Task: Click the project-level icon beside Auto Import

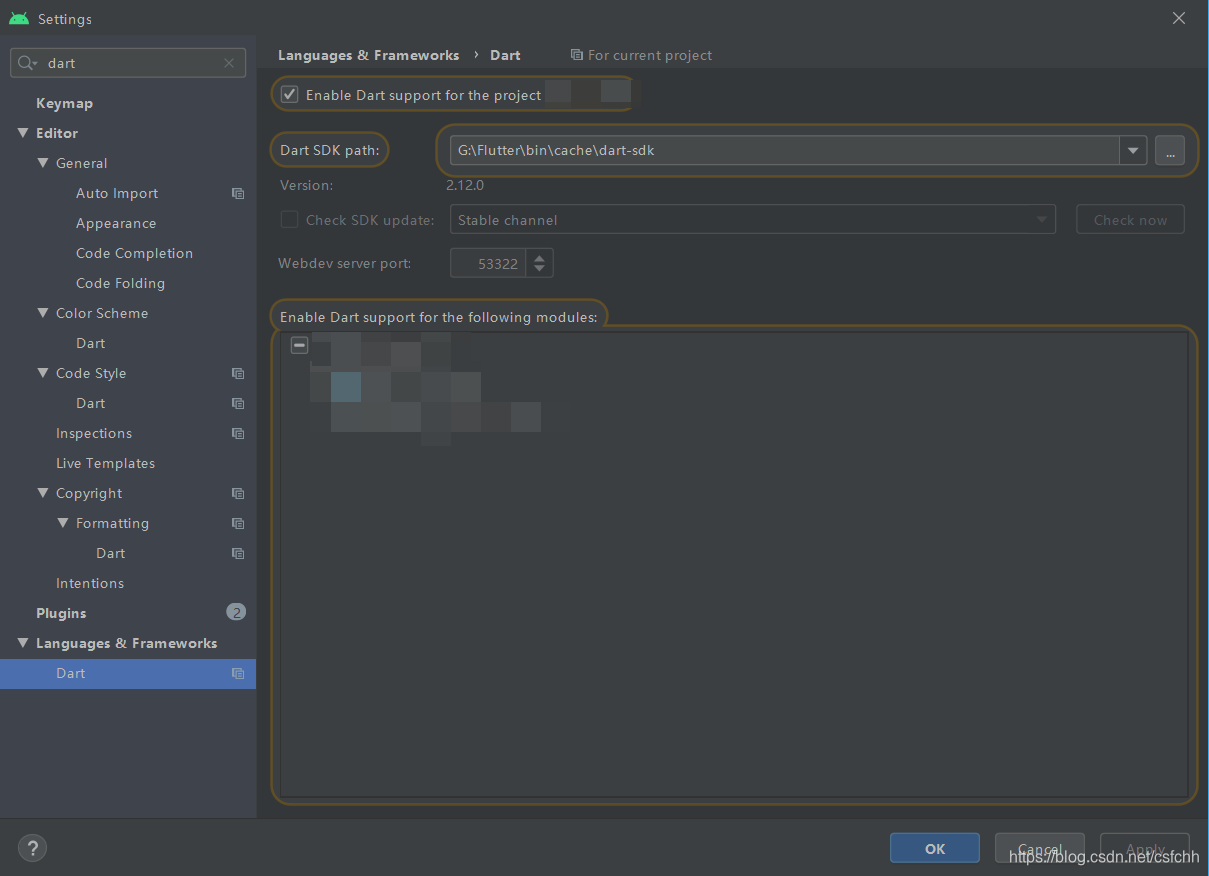Action: [238, 193]
